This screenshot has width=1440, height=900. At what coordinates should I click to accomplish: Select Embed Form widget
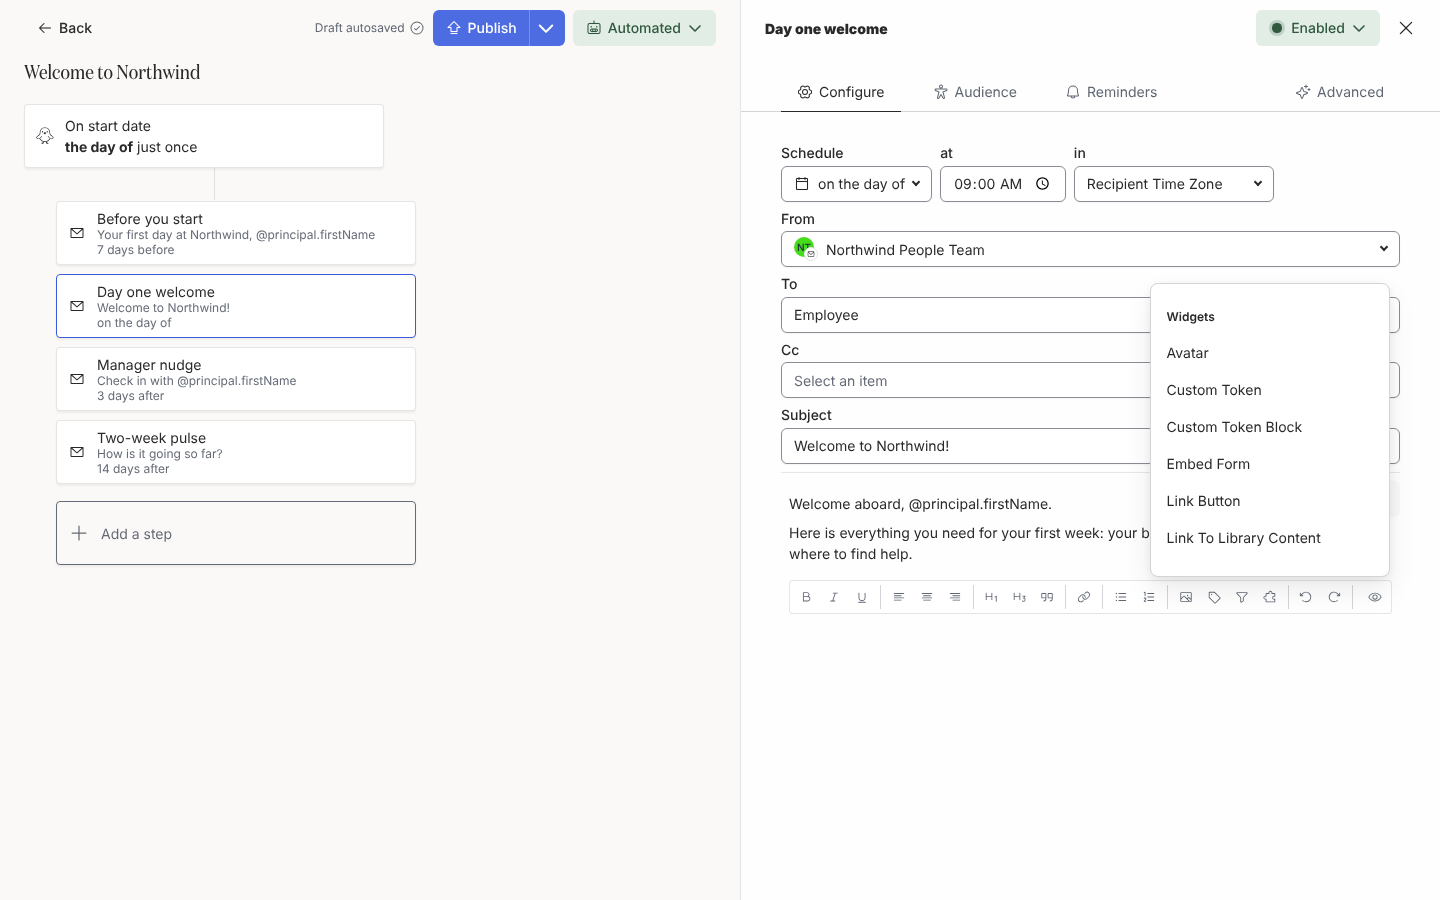[x=1270, y=464]
